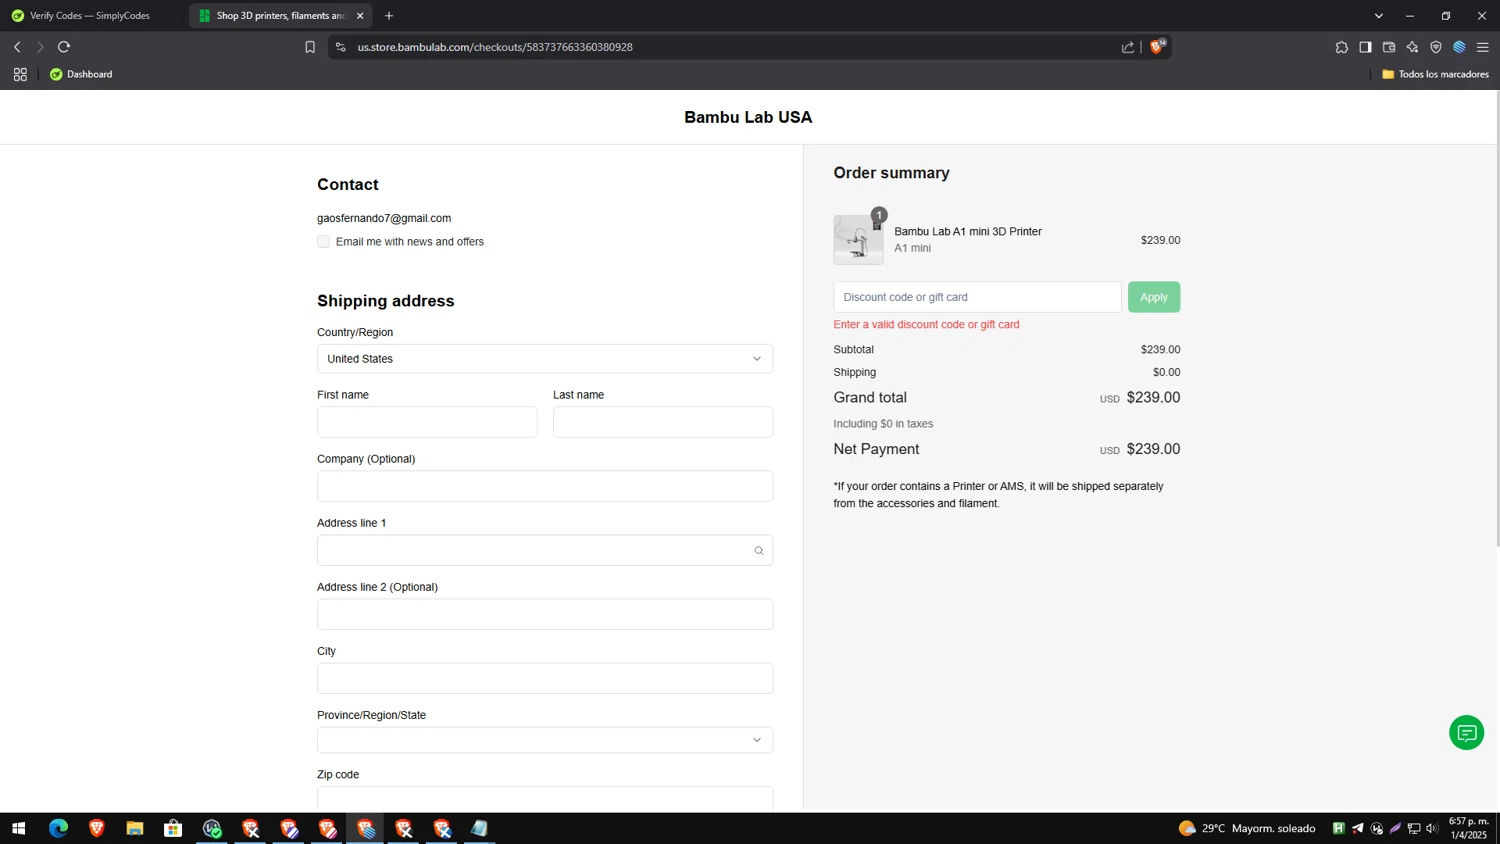Focus the Last name field
Image resolution: width=1500 pixels, height=844 pixels.
tap(663, 422)
